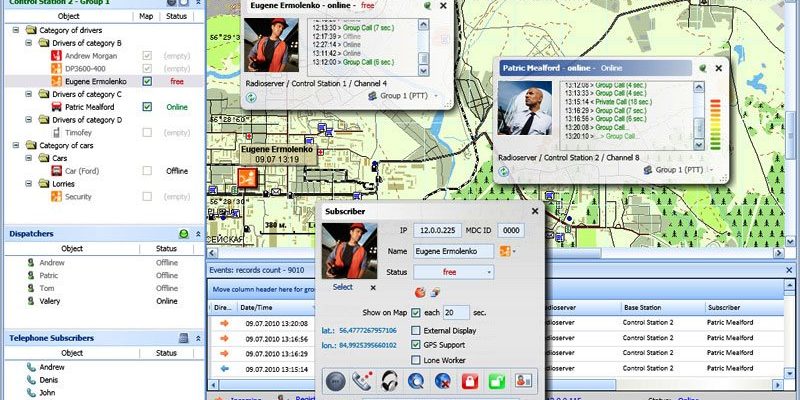Image resolution: width=800 pixels, height=400 pixels.
Task: Toggle the Show on Map checkbox
Action: click(416, 312)
